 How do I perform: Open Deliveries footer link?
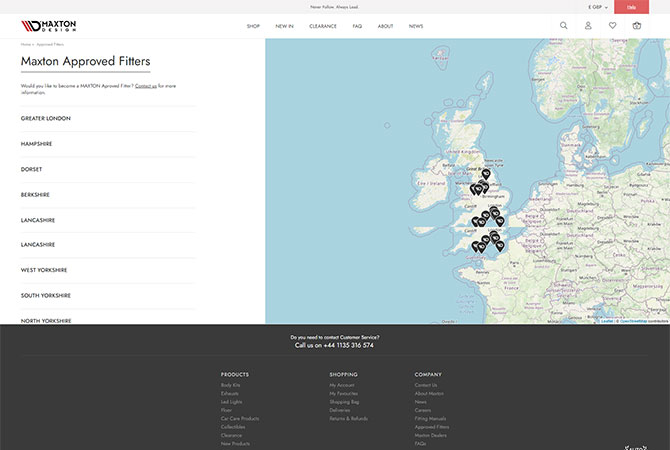pos(340,410)
